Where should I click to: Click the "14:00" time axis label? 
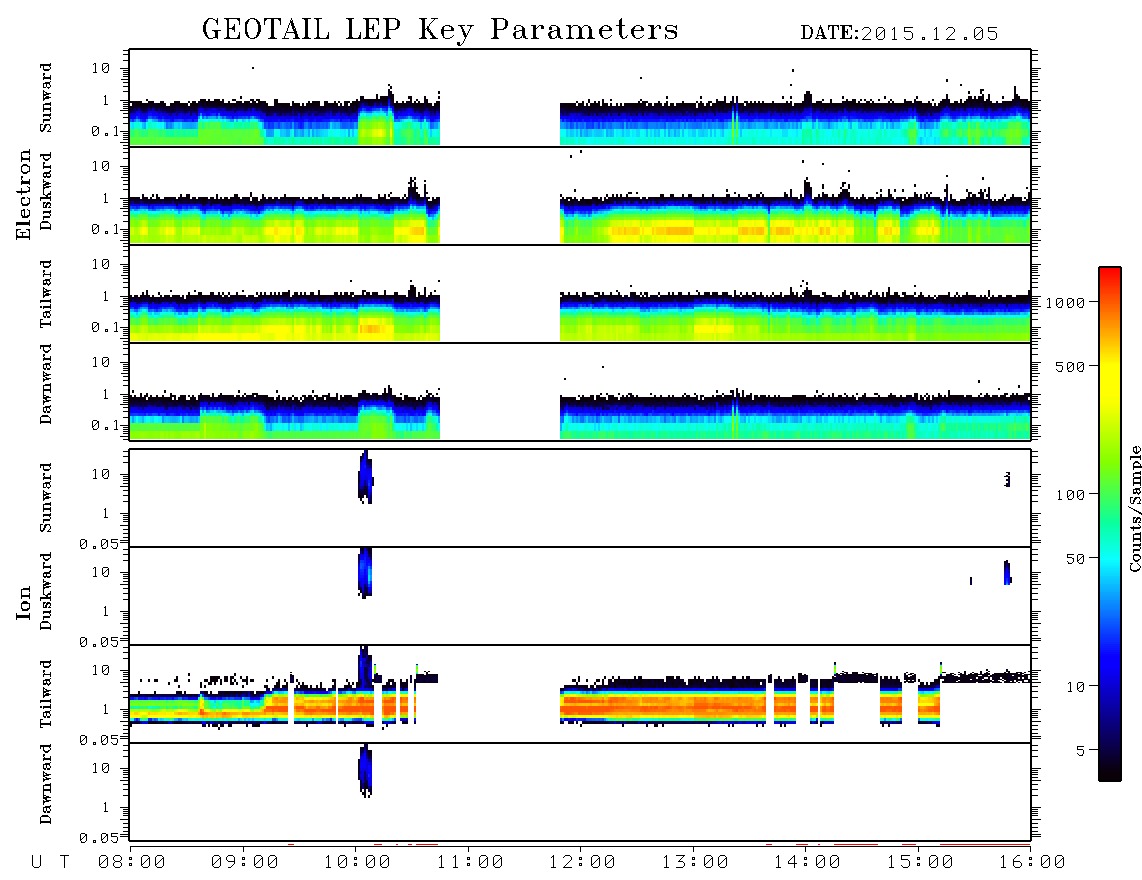click(807, 862)
